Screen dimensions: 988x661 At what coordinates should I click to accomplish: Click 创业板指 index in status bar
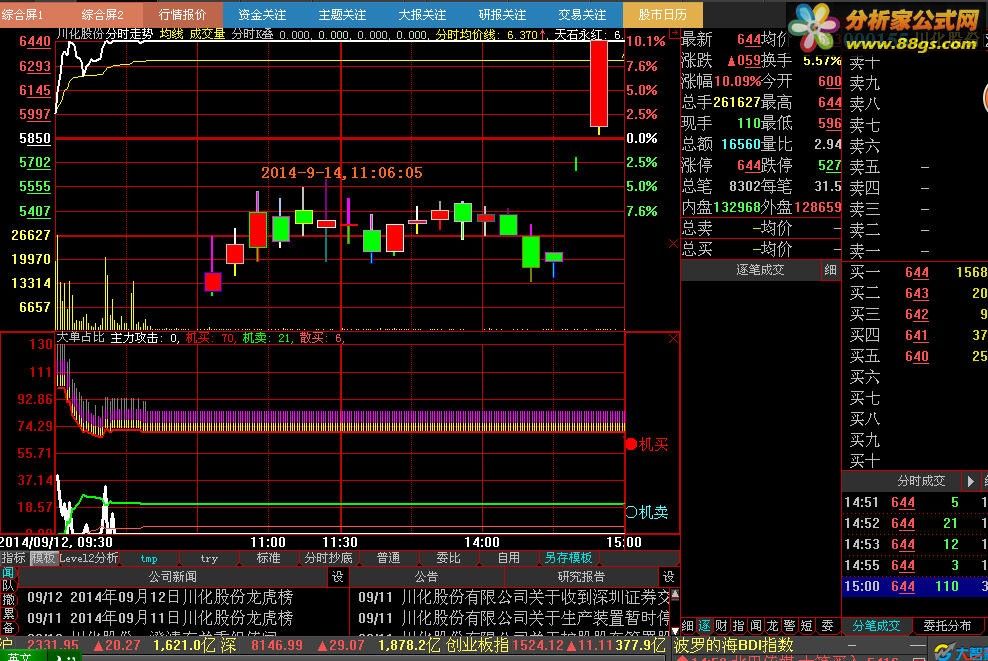pyautogui.click(x=477, y=645)
